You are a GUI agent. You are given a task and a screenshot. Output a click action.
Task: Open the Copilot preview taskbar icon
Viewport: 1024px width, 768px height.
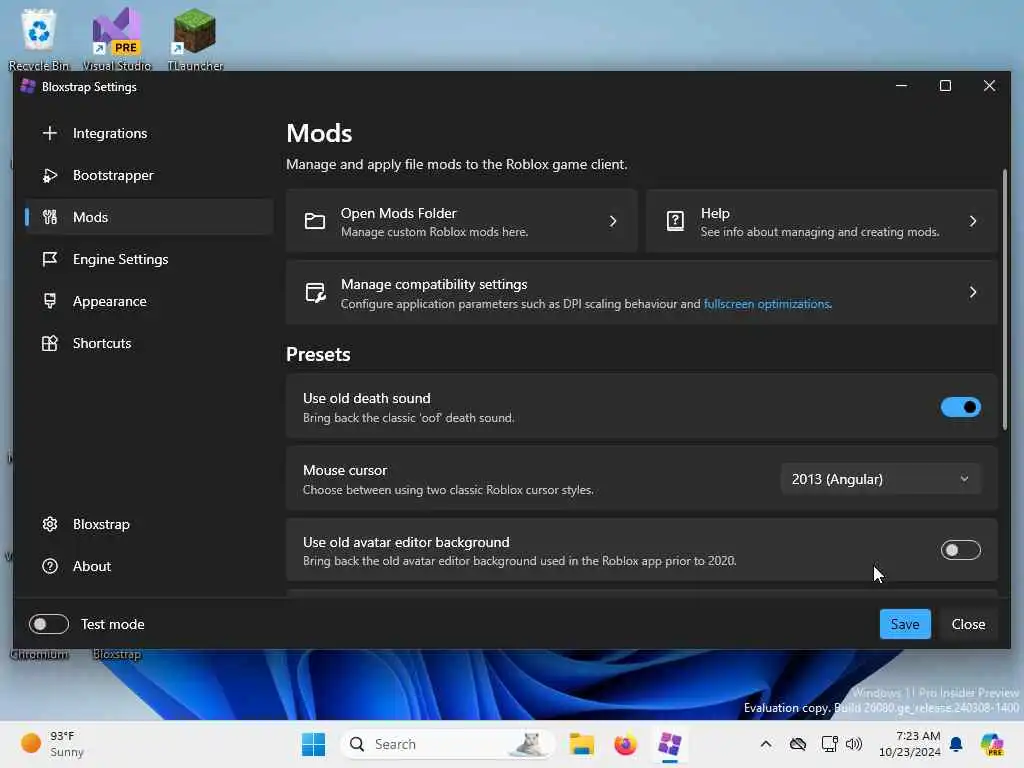pos(992,744)
